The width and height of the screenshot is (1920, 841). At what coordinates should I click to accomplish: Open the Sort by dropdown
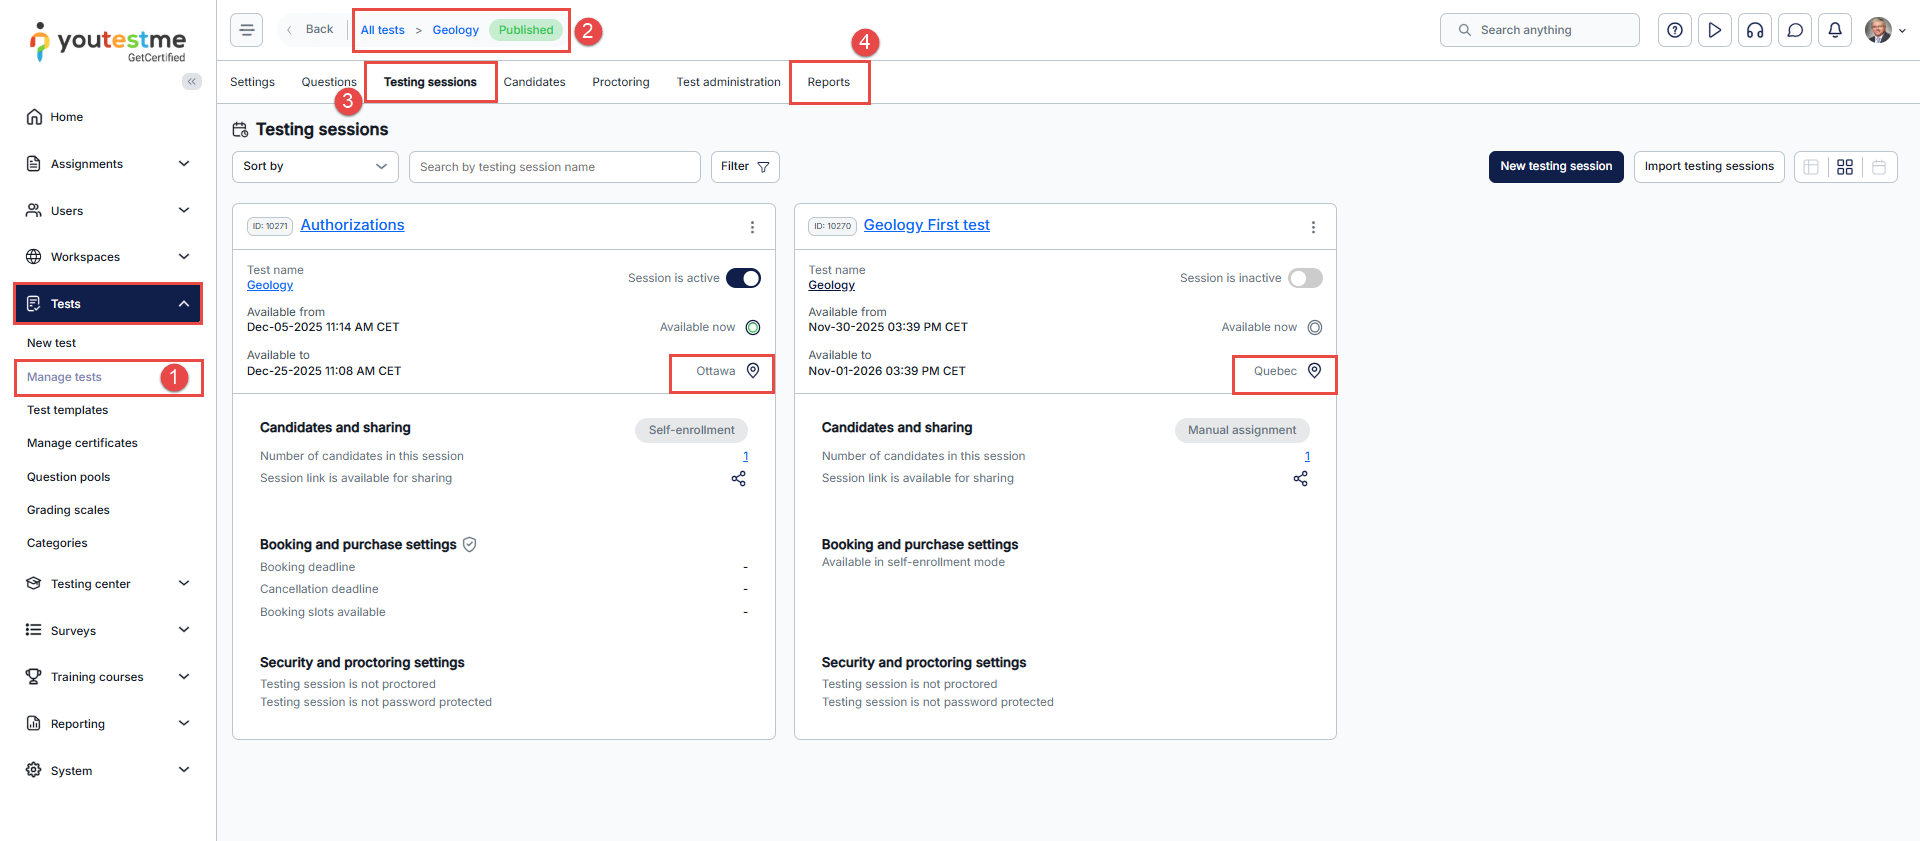coord(315,167)
